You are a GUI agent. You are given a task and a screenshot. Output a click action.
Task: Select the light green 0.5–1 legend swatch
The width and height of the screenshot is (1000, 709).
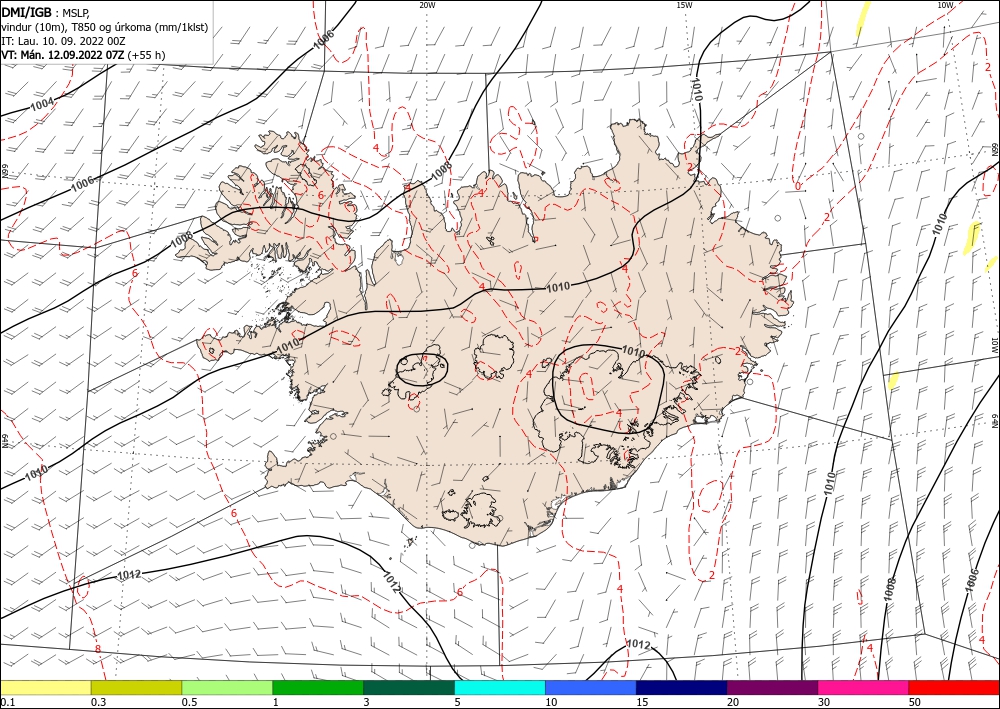click(x=227, y=687)
